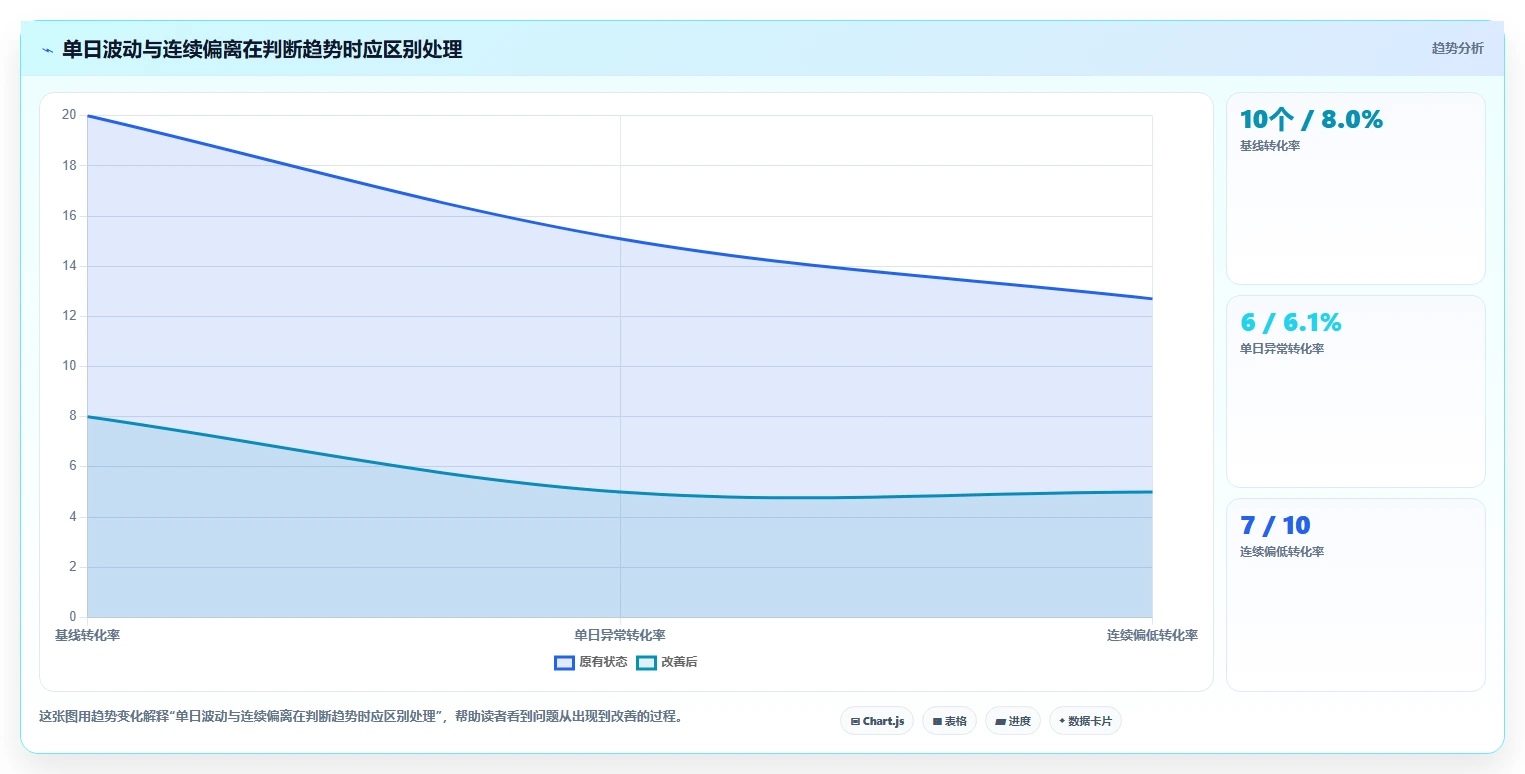Click the icon inside the 进度 chip
Viewport: 1525px width, 774px height.
(x=1001, y=721)
